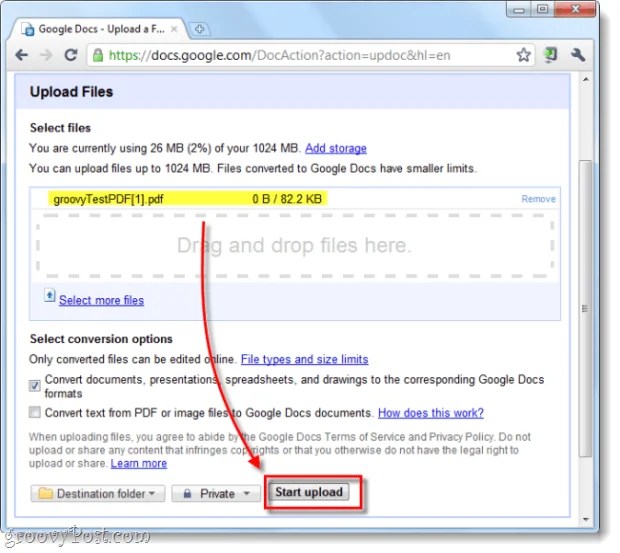This screenshot has height=553, width=620.
Task: Open the wrench settings menu
Action: (x=578, y=55)
